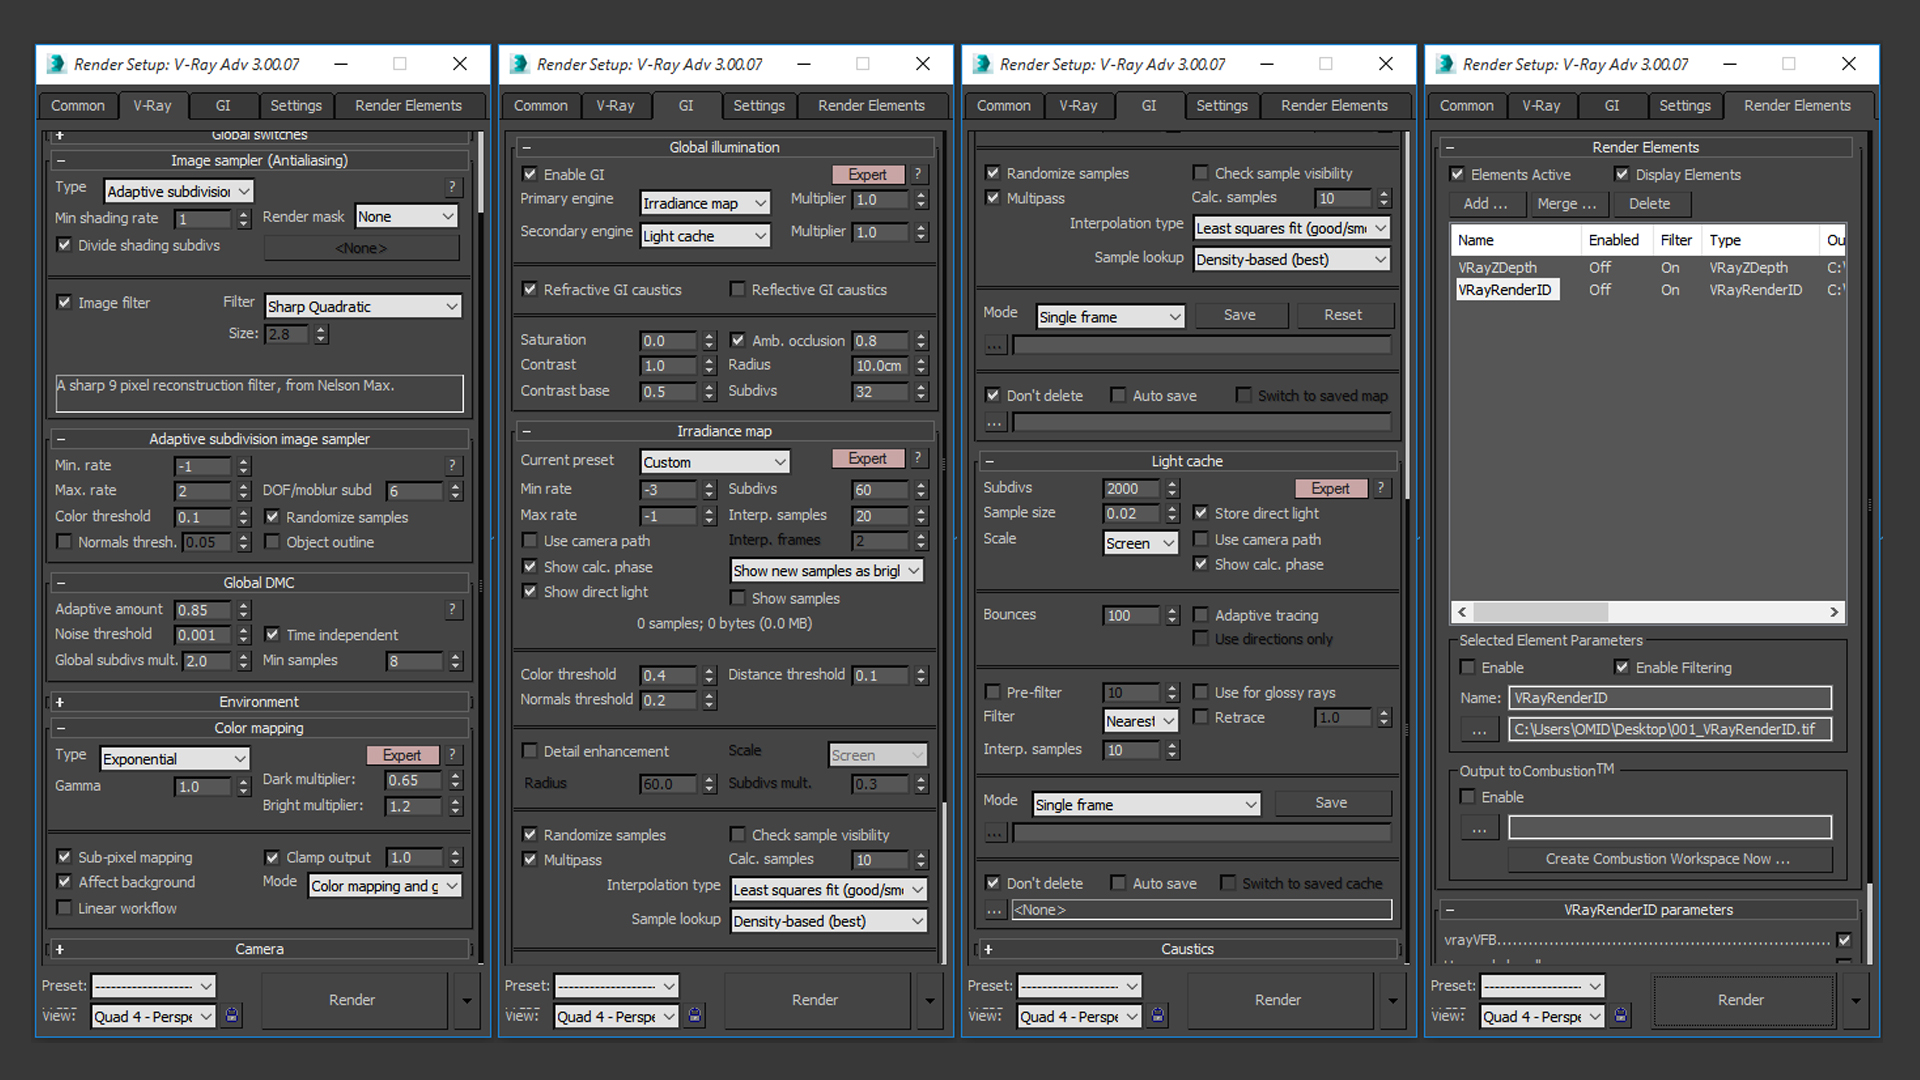
Task: Toggle Enable GI checkbox
Action: click(x=530, y=174)
